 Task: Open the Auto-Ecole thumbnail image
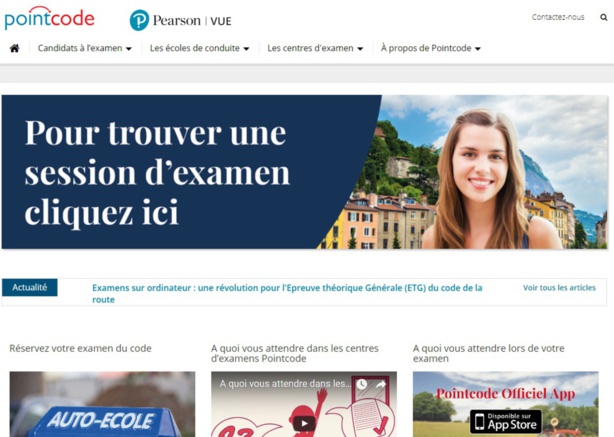pyautogui.click(x=102, y=404)
